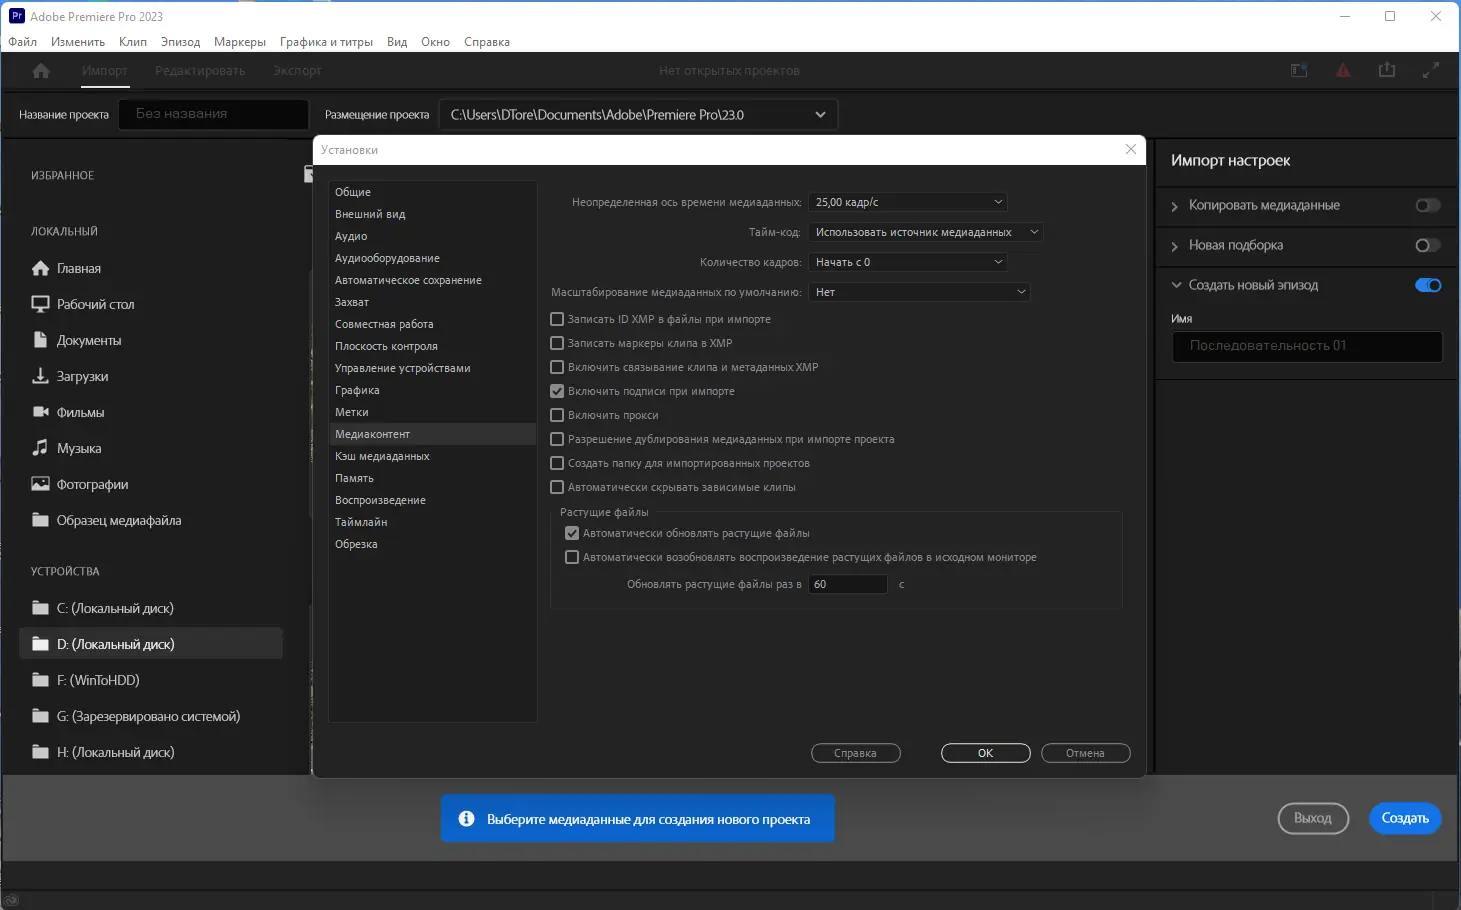Open the Количество кадров dropdown

click(908, 262)
